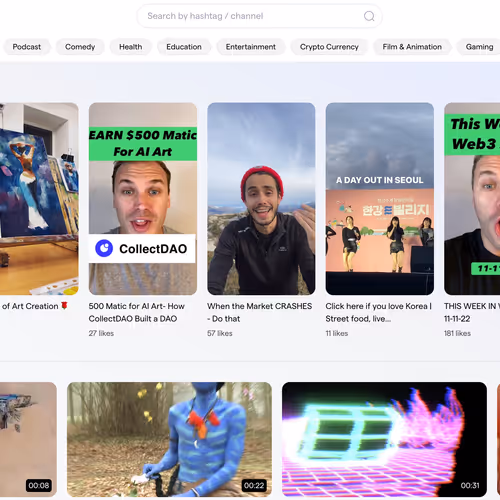Screen dimensions: 500x500
Task: Select the Gaming category chip
Action: pos(479,47)
